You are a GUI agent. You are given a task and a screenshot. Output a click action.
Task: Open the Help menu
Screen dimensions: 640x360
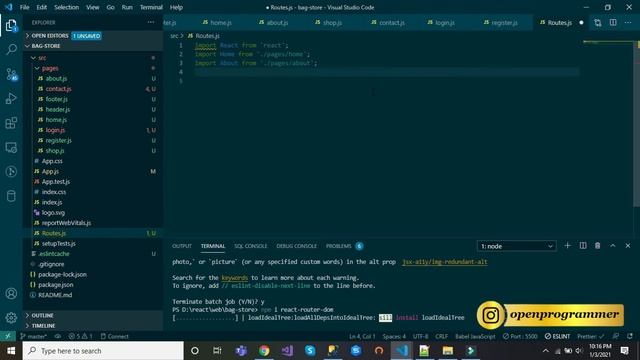pyautogui.click(x=176, y=7)
